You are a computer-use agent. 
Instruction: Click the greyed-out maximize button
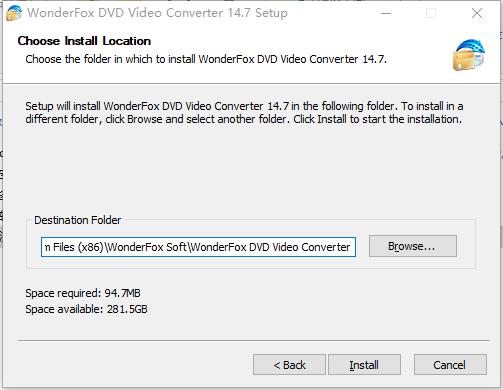[x=431, y=13]
